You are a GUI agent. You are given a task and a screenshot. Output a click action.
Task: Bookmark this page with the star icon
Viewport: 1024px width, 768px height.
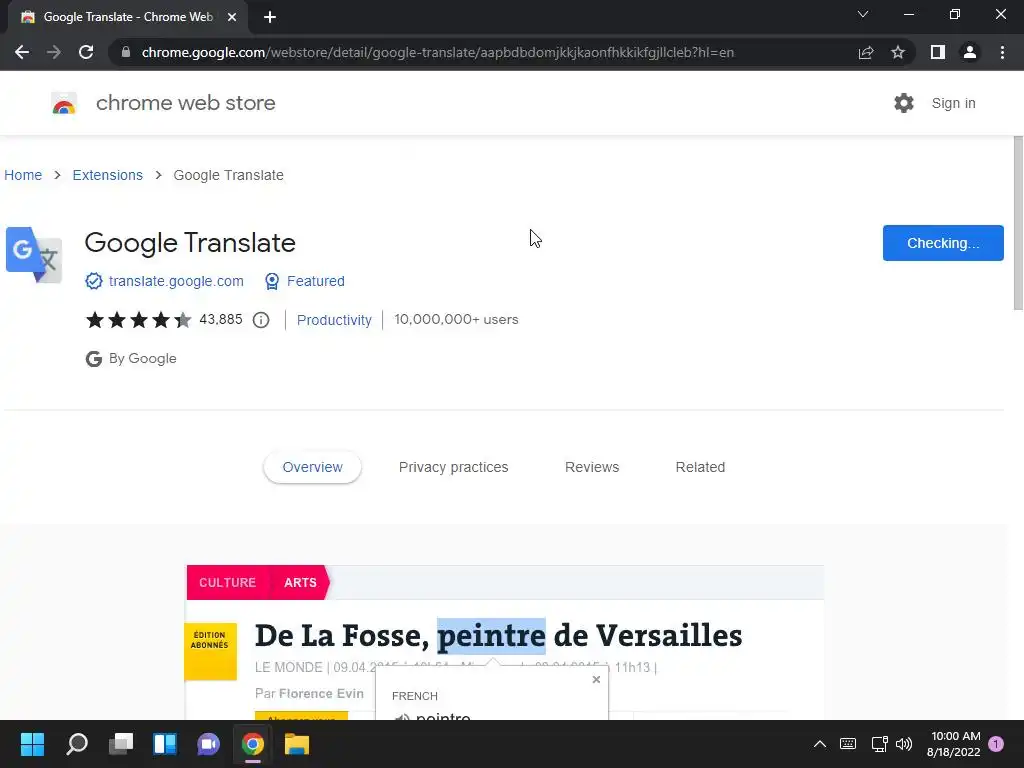(x=898, y=52)
